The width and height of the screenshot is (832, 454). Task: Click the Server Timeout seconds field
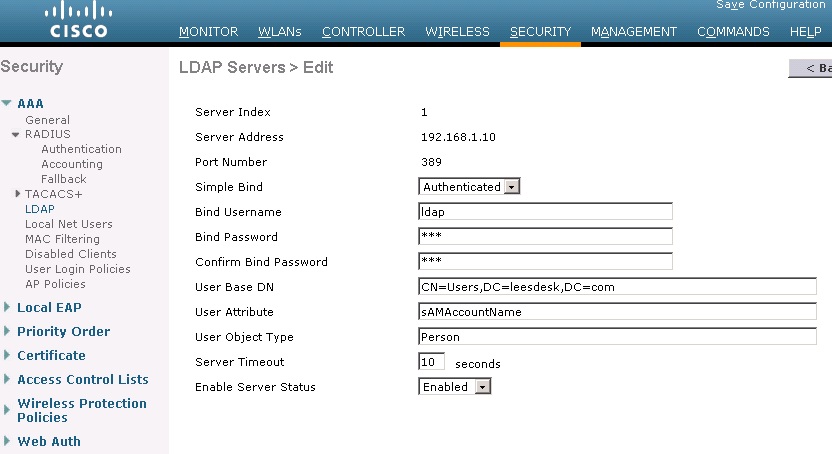[432, 362]
